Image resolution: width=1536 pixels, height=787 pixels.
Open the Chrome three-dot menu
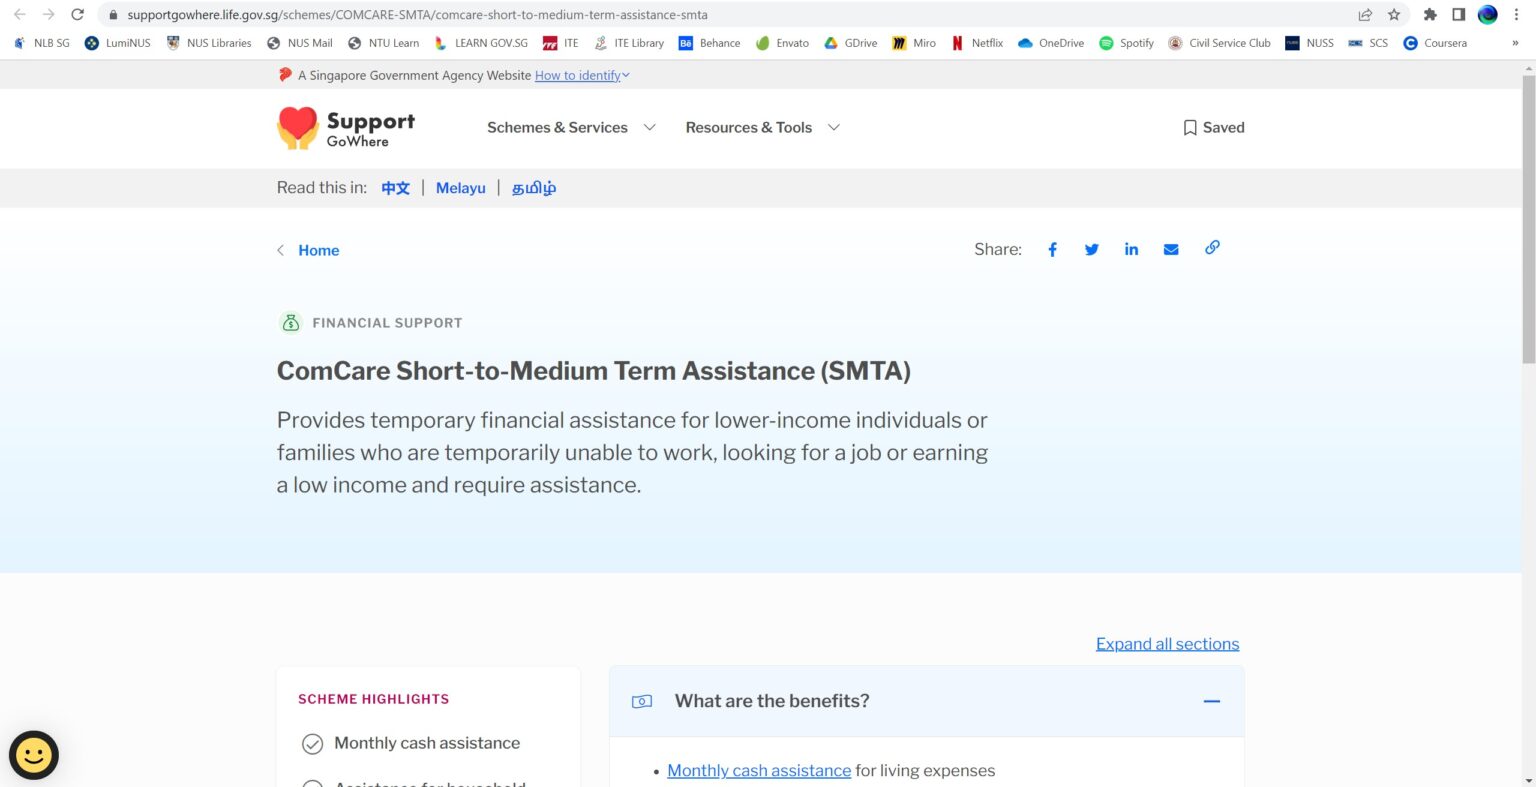1516,15
